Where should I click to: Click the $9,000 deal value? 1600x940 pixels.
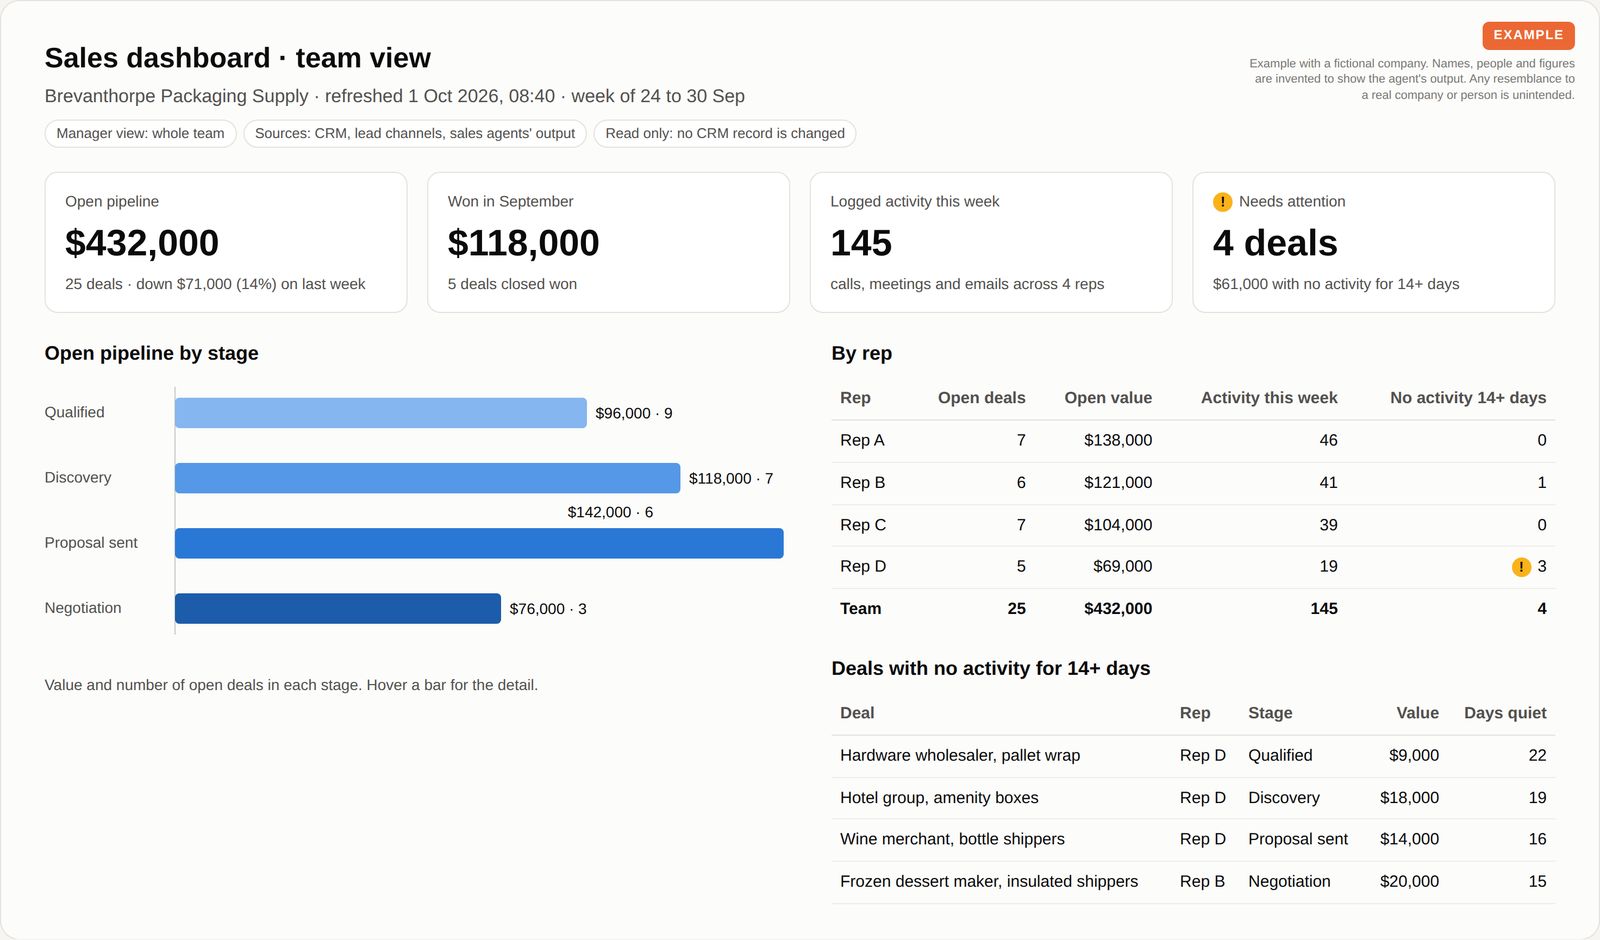click(x=1414, y=755)
